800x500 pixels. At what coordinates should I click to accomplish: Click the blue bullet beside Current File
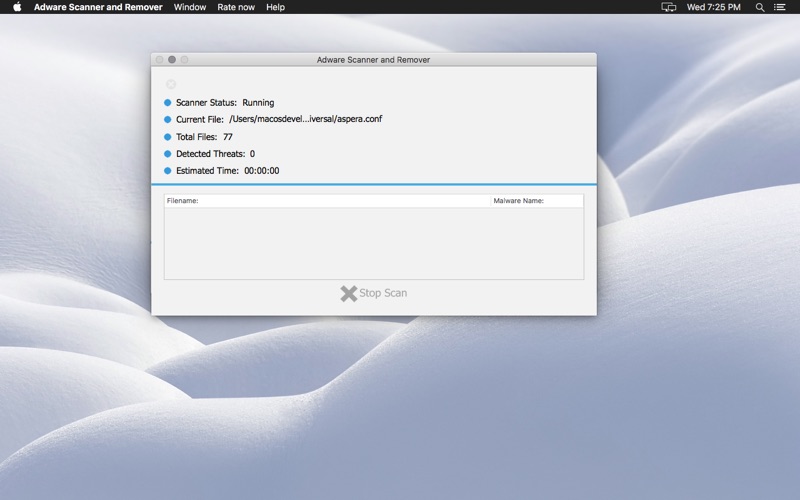coord(167,119)
